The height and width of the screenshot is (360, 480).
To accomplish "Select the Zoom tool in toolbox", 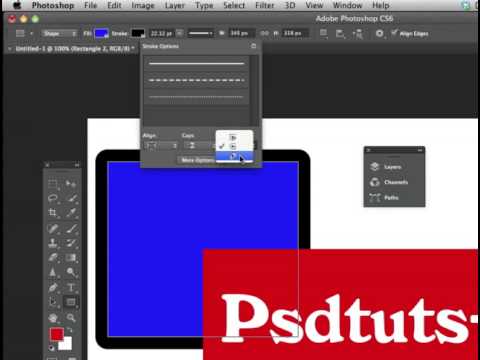I will (71, 317).
